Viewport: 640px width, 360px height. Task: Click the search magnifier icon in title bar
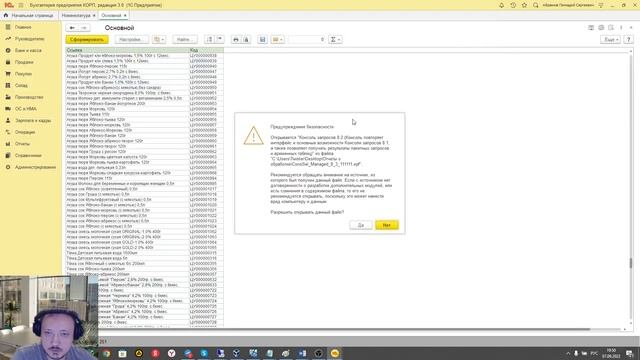click(x=536, y=5)
